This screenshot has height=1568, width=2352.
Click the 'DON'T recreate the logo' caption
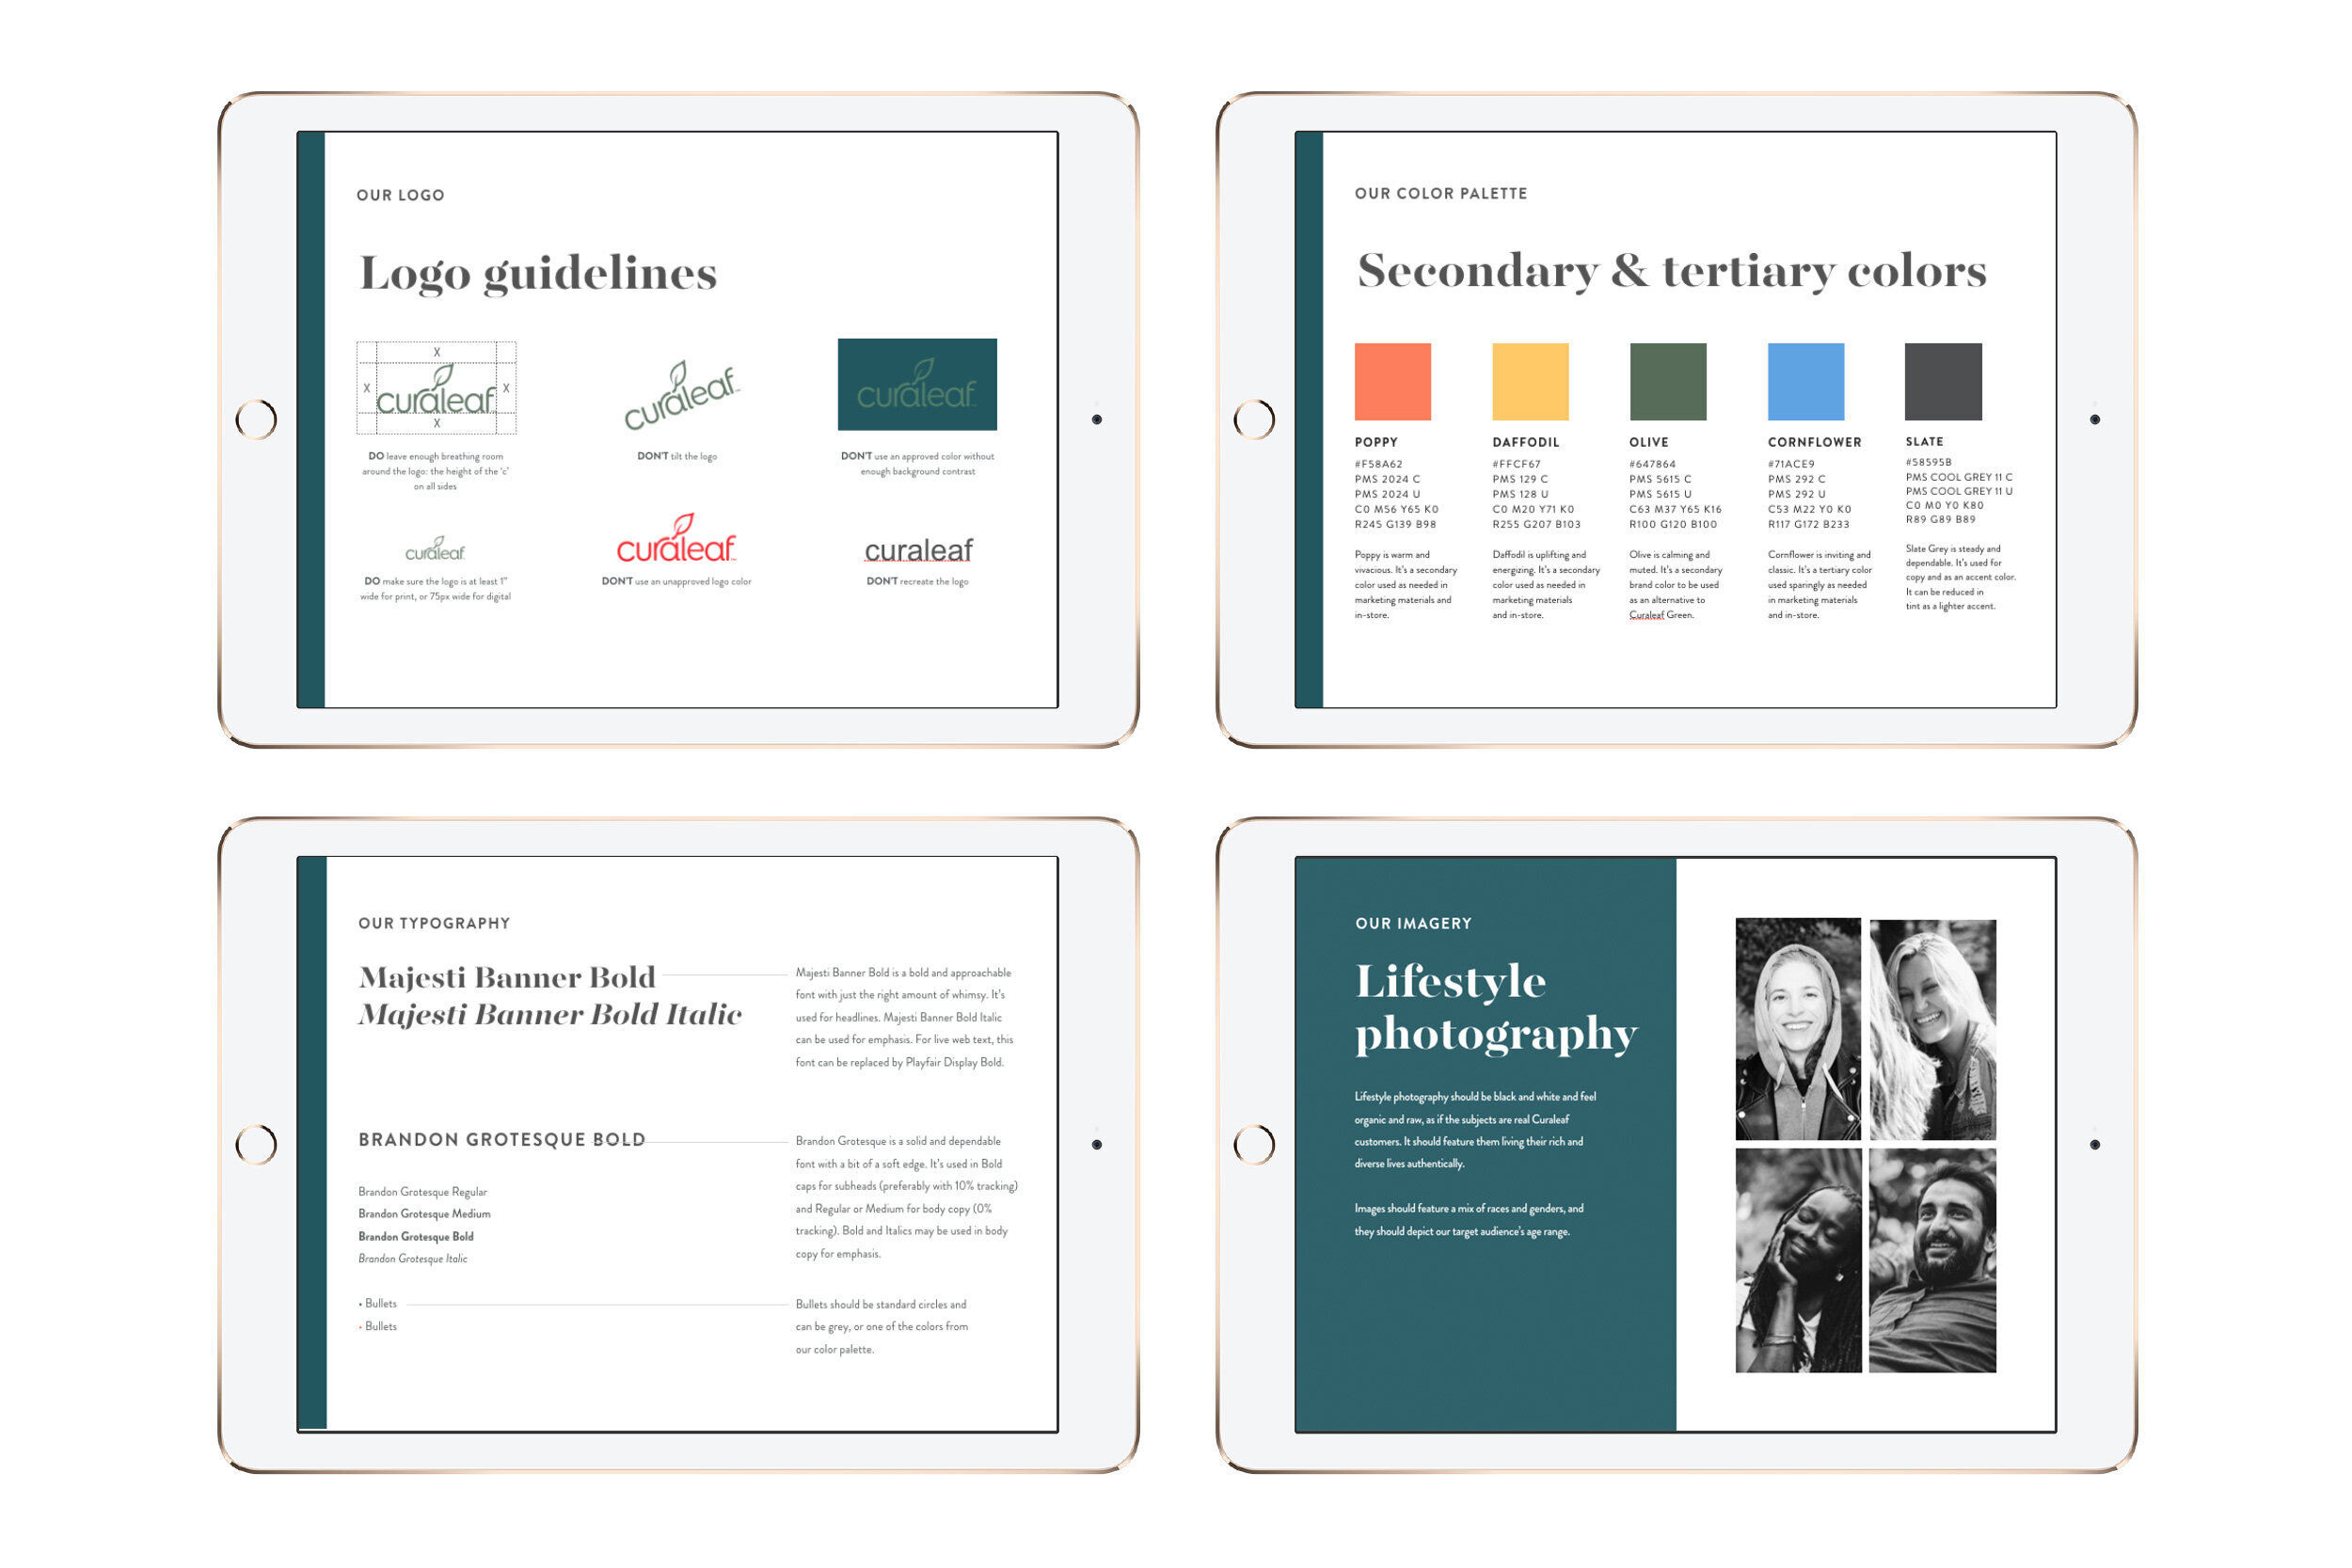(x=917, y=581)
